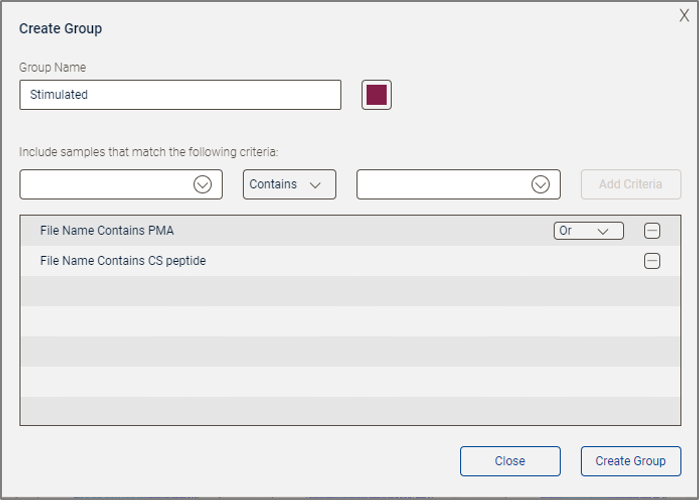Expand the Or logic operator dropdown
This screenshot has height=500, width=700.
(x=588, y=231)
